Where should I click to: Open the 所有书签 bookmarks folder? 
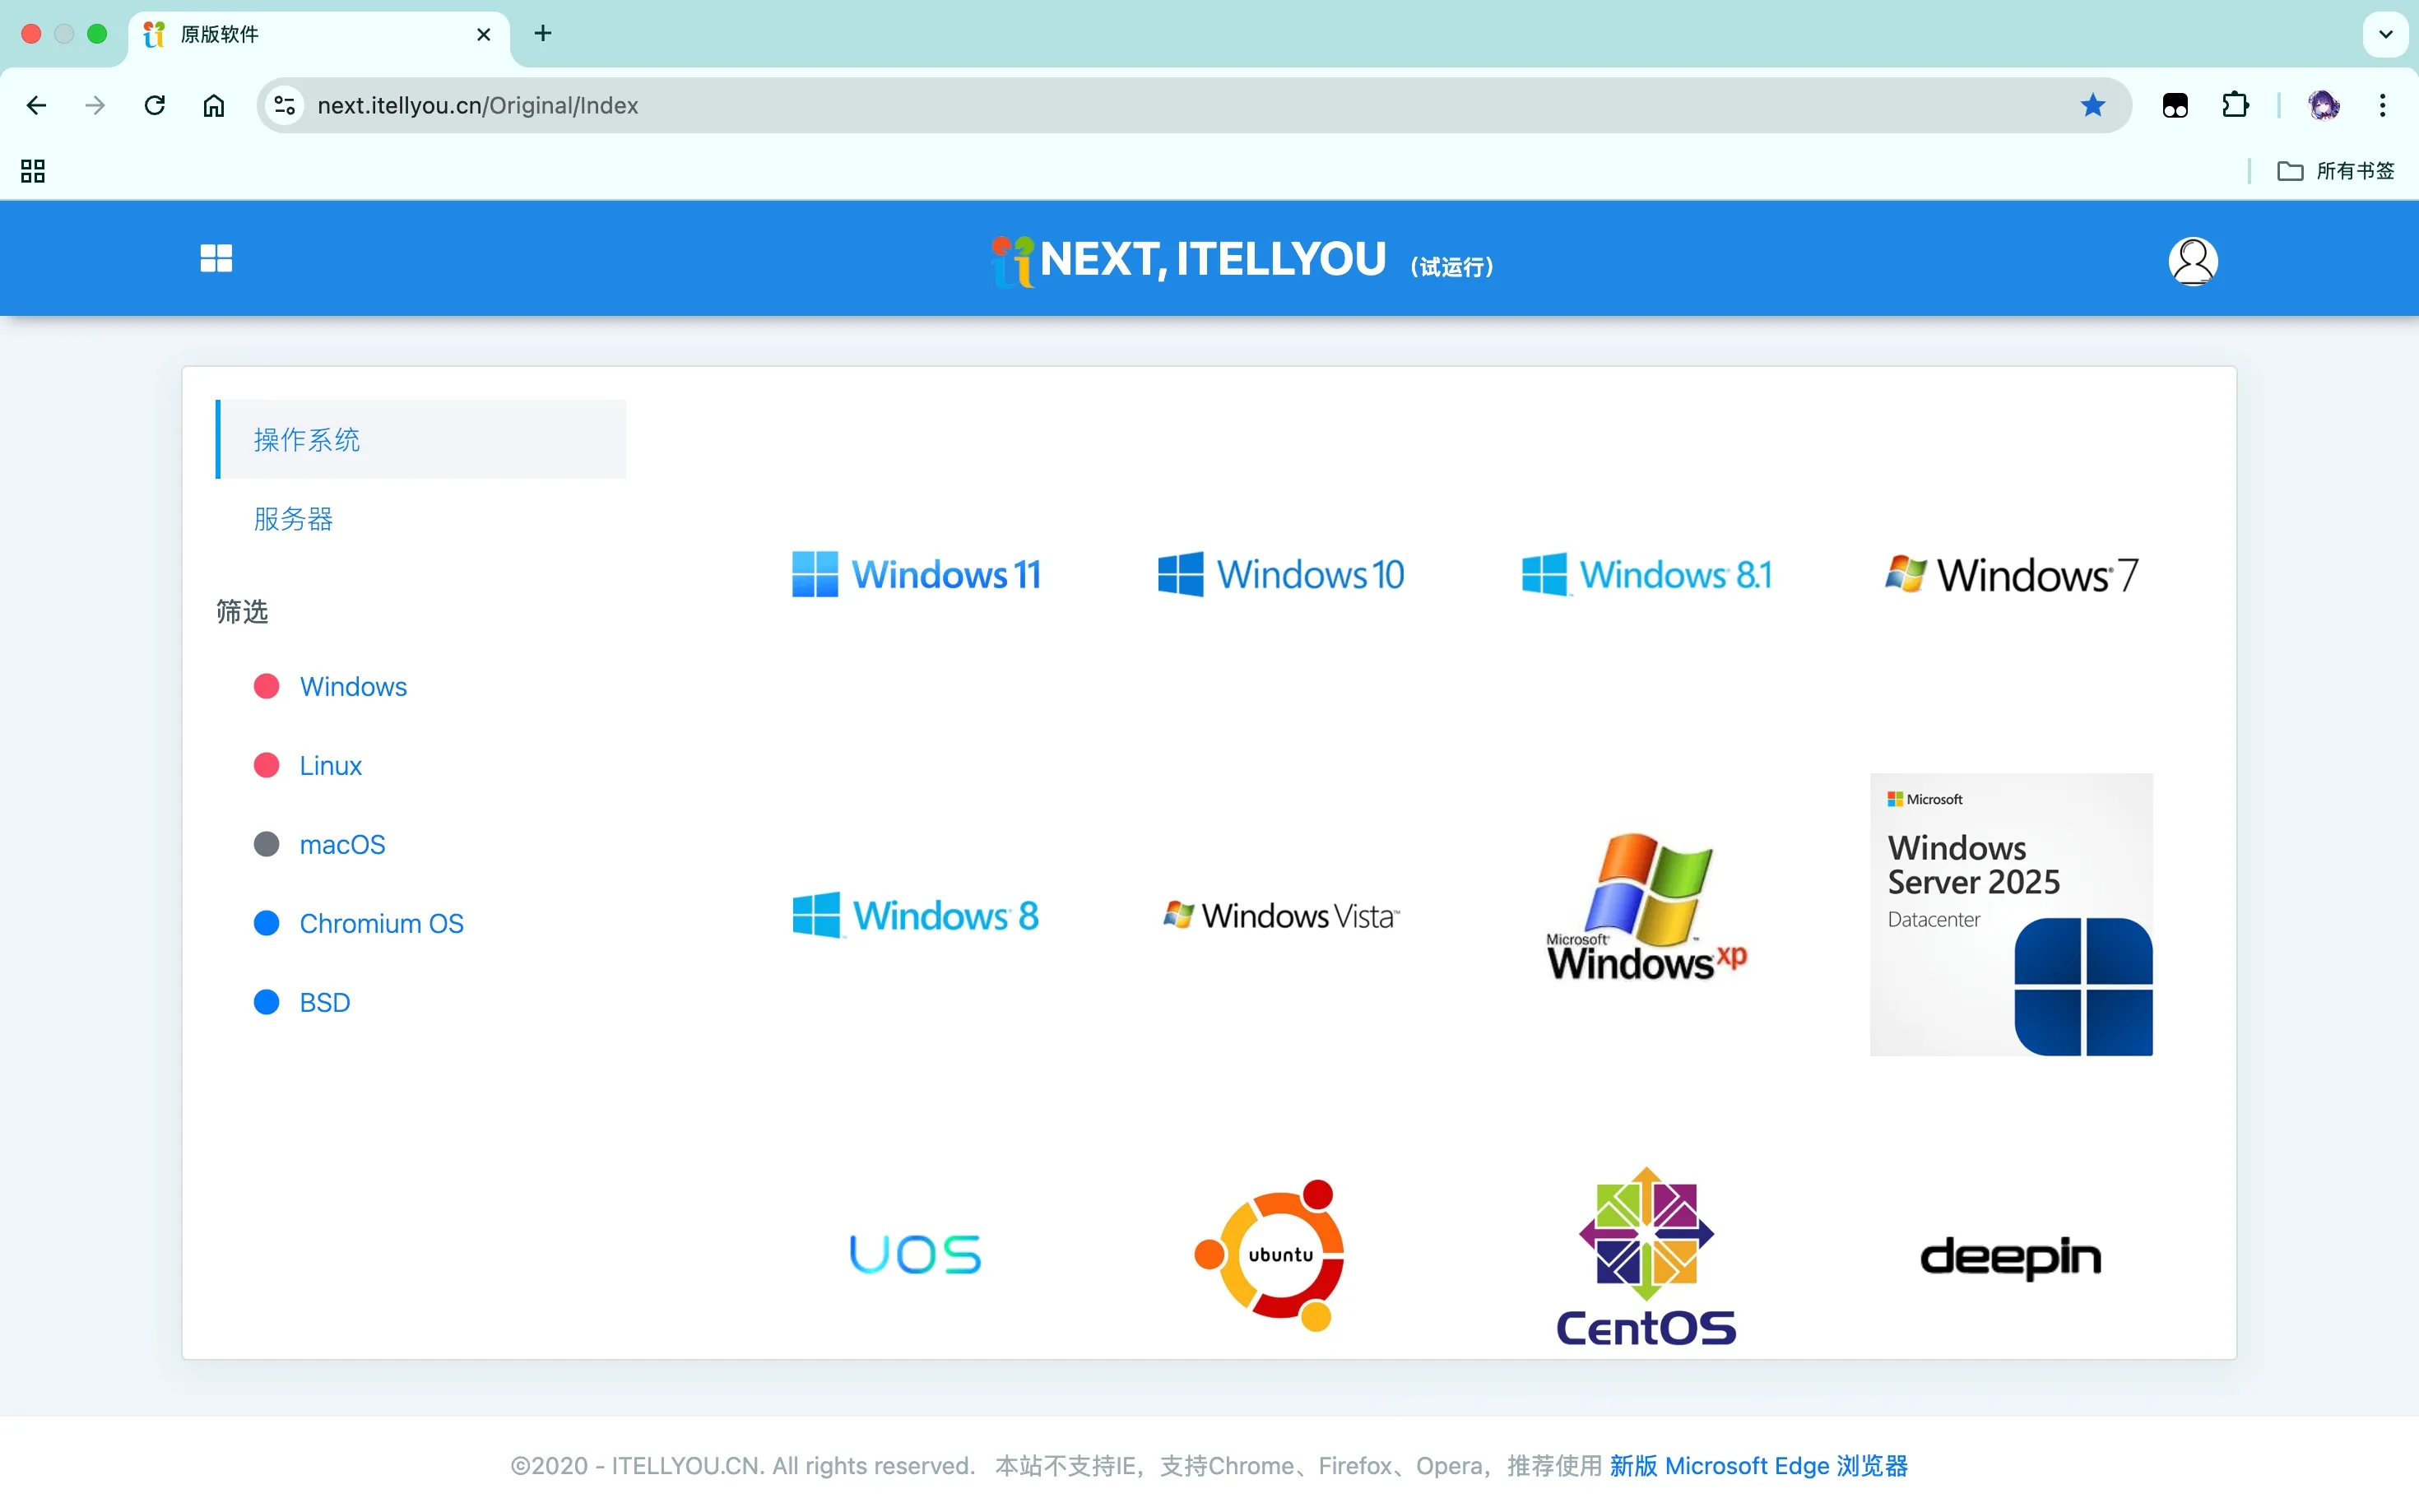(x=2335, y=171)
